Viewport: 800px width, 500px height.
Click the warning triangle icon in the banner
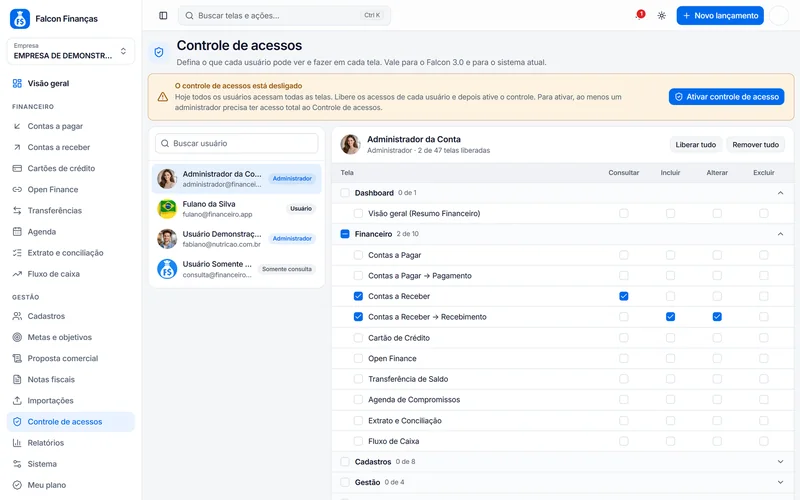163,97
